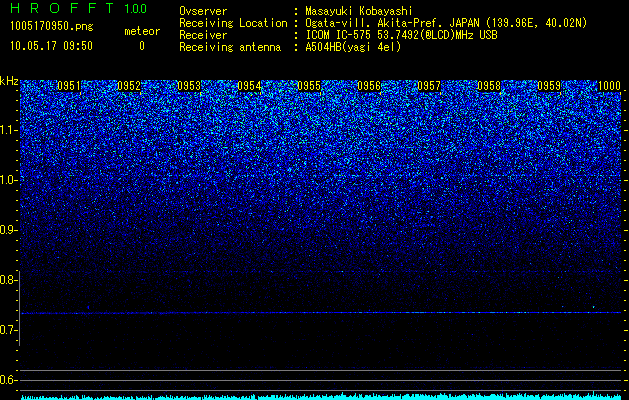Click the 1.1 frequency axis label
The height and width of the screenshot is (400, 629).
click(x=9, y=130)
